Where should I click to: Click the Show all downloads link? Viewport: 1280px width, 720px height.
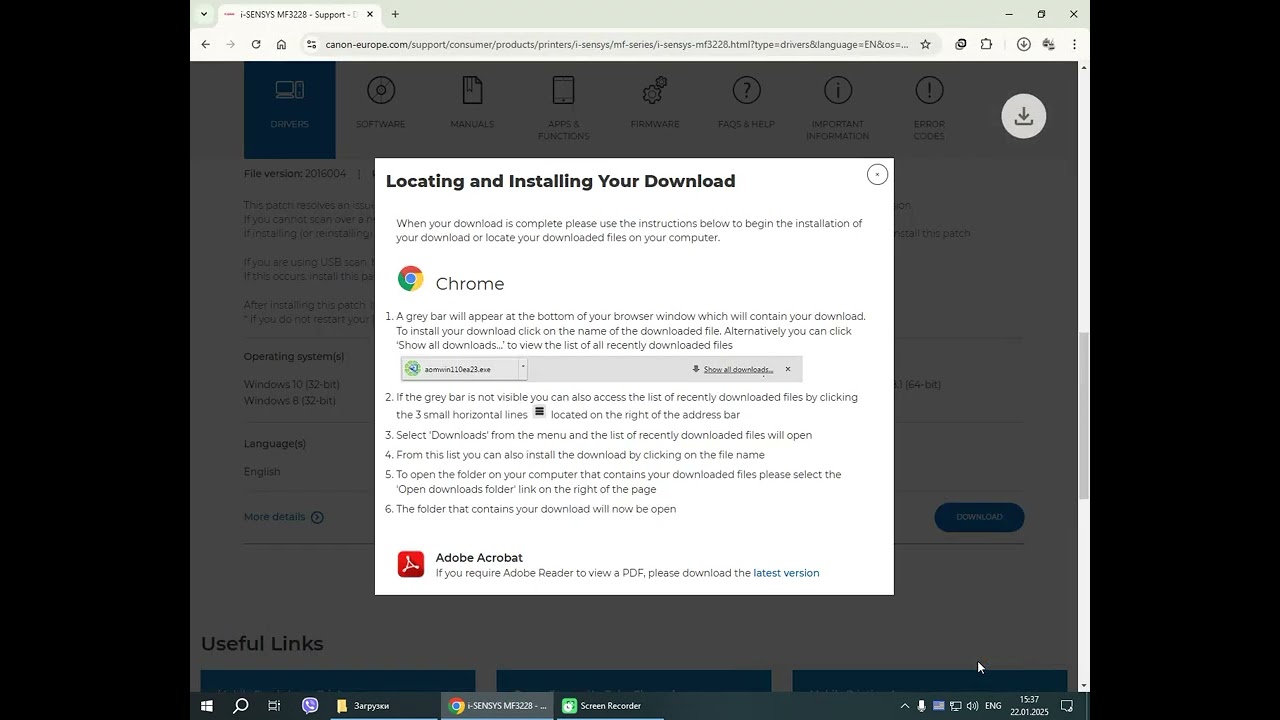738,369
